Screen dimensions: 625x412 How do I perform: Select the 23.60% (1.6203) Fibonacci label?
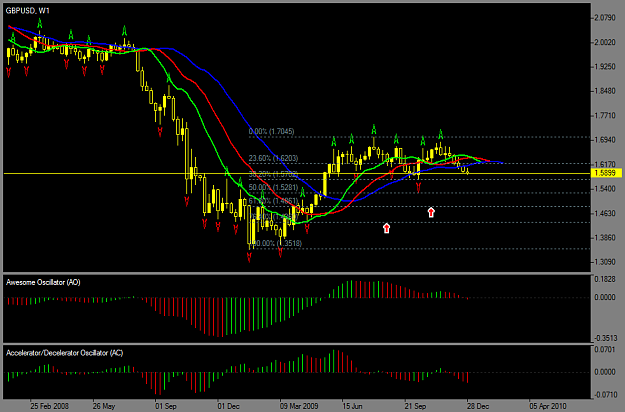(273, 158)
